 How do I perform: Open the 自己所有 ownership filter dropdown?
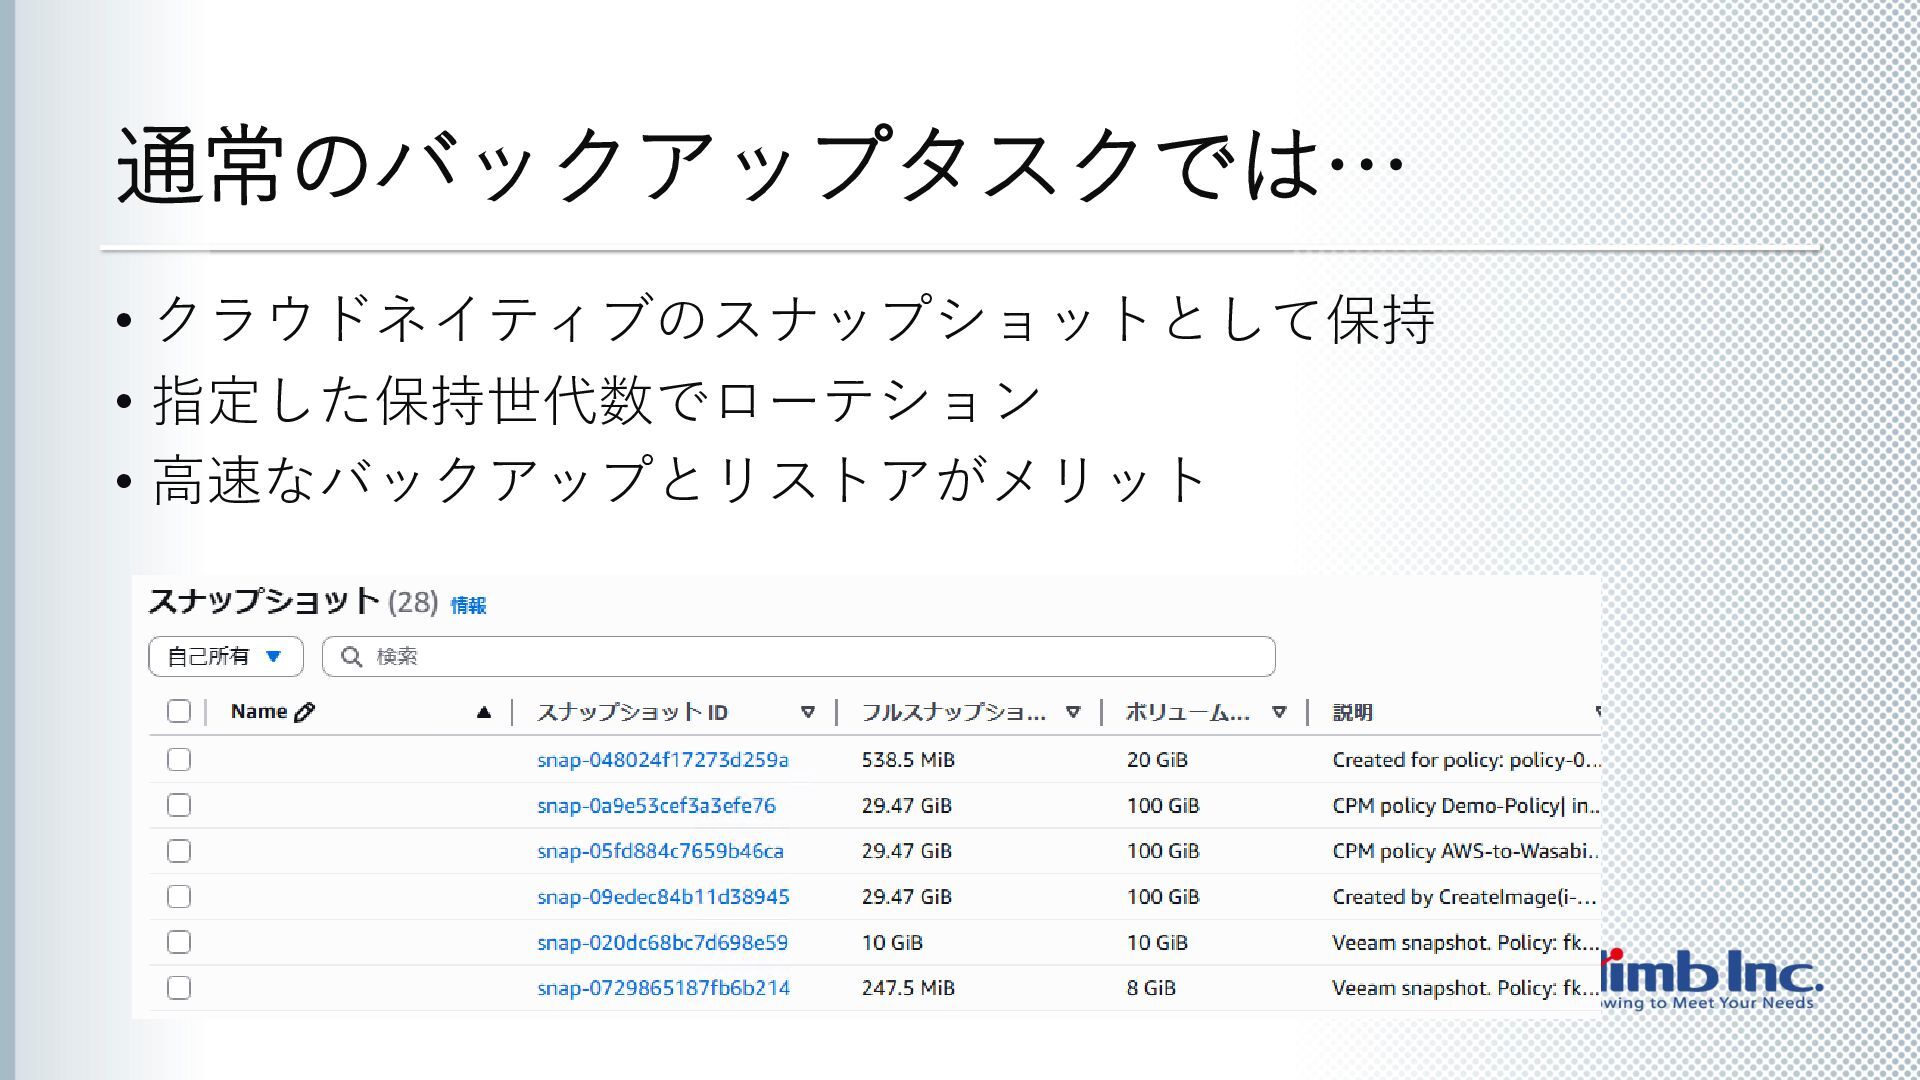(x=225, y=657)
